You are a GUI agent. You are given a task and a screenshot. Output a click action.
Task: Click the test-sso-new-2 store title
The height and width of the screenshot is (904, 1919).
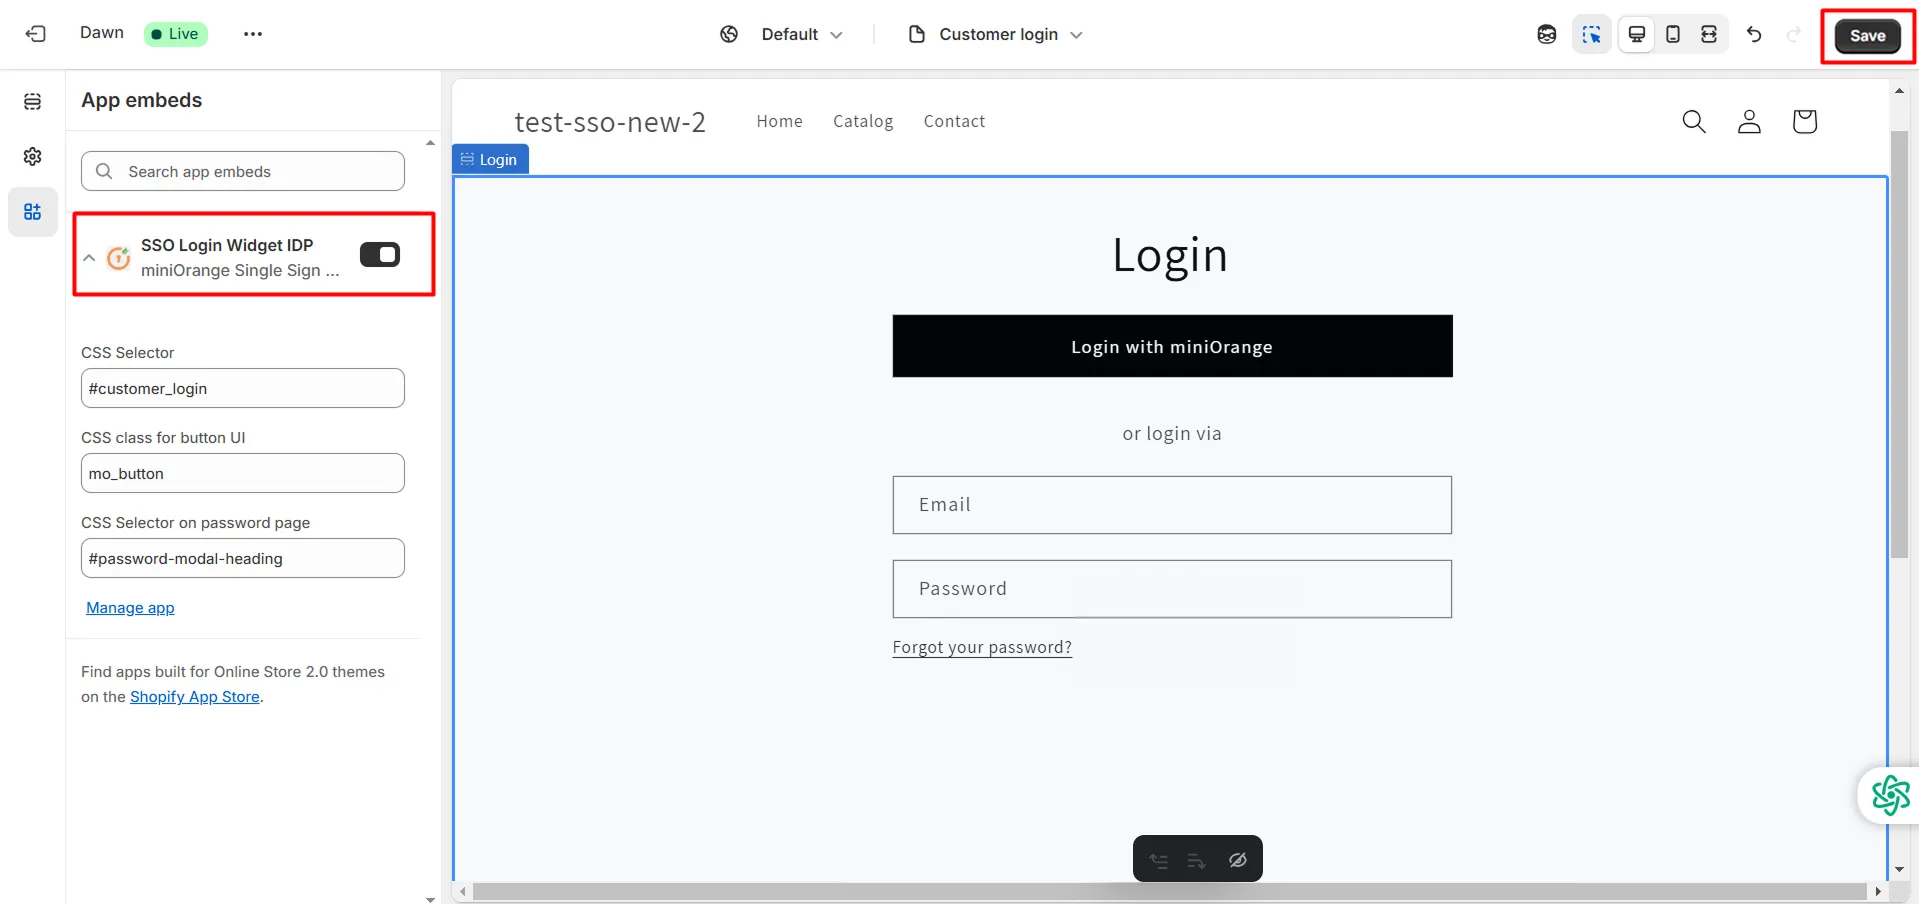pyautogui.click(x=610, y=122)
